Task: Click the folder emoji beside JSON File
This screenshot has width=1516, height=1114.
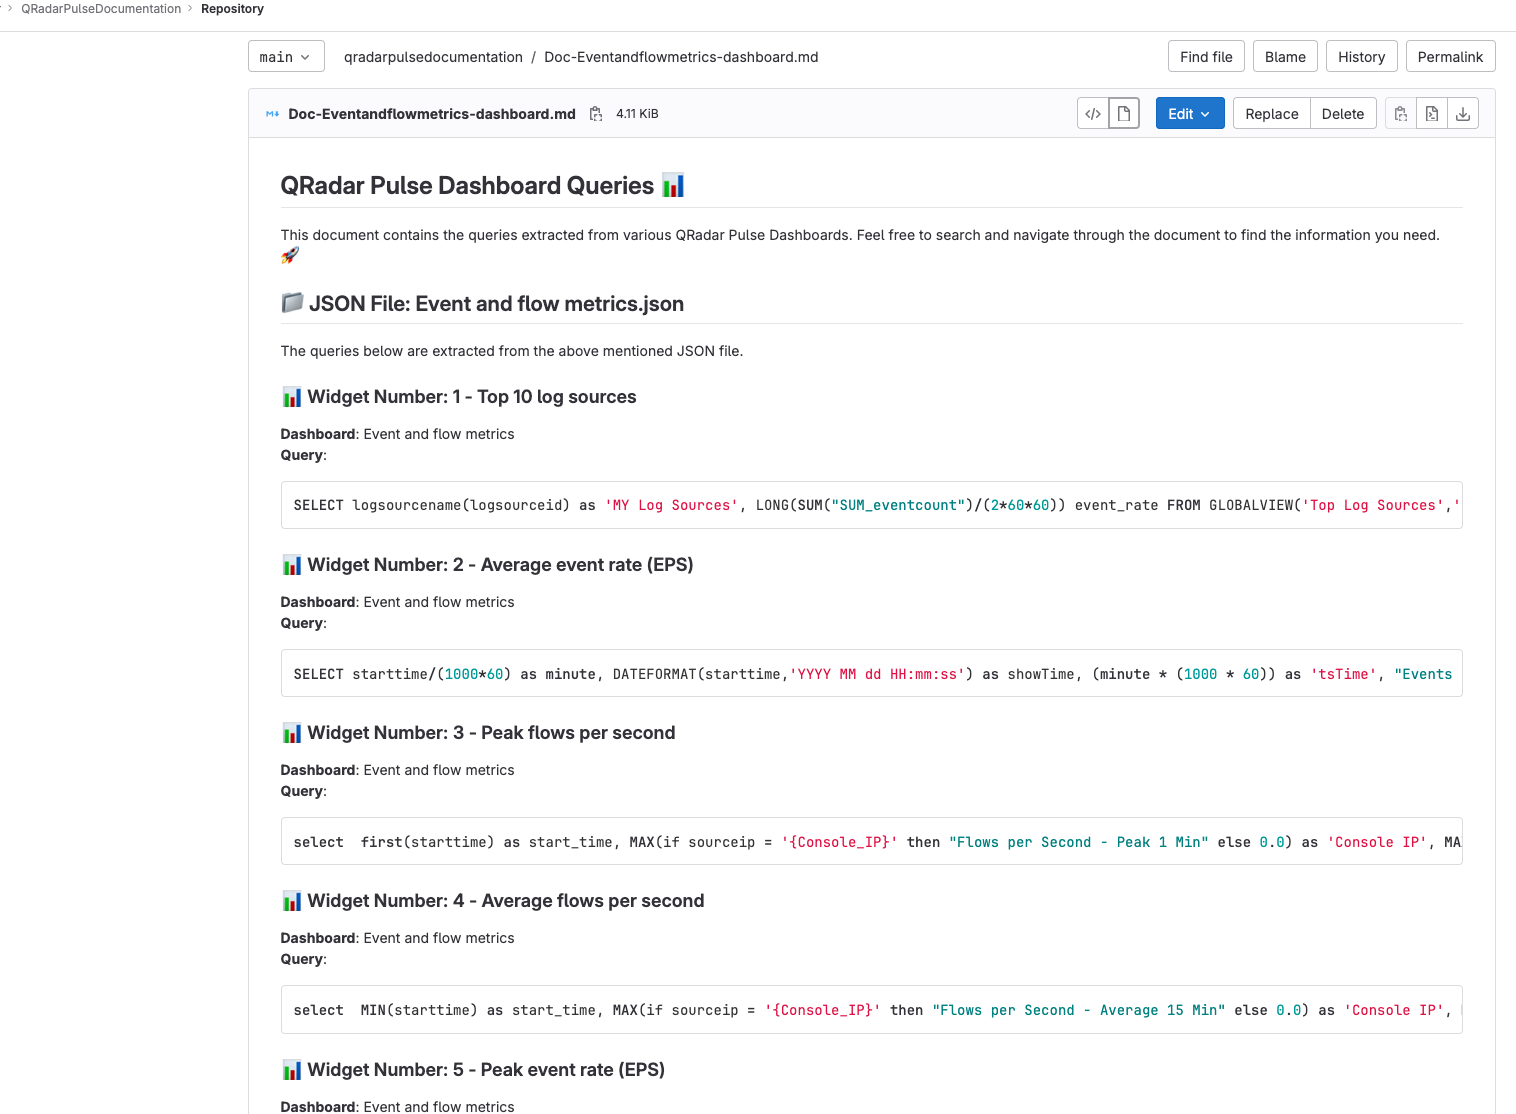Action: tap(292, 303)
